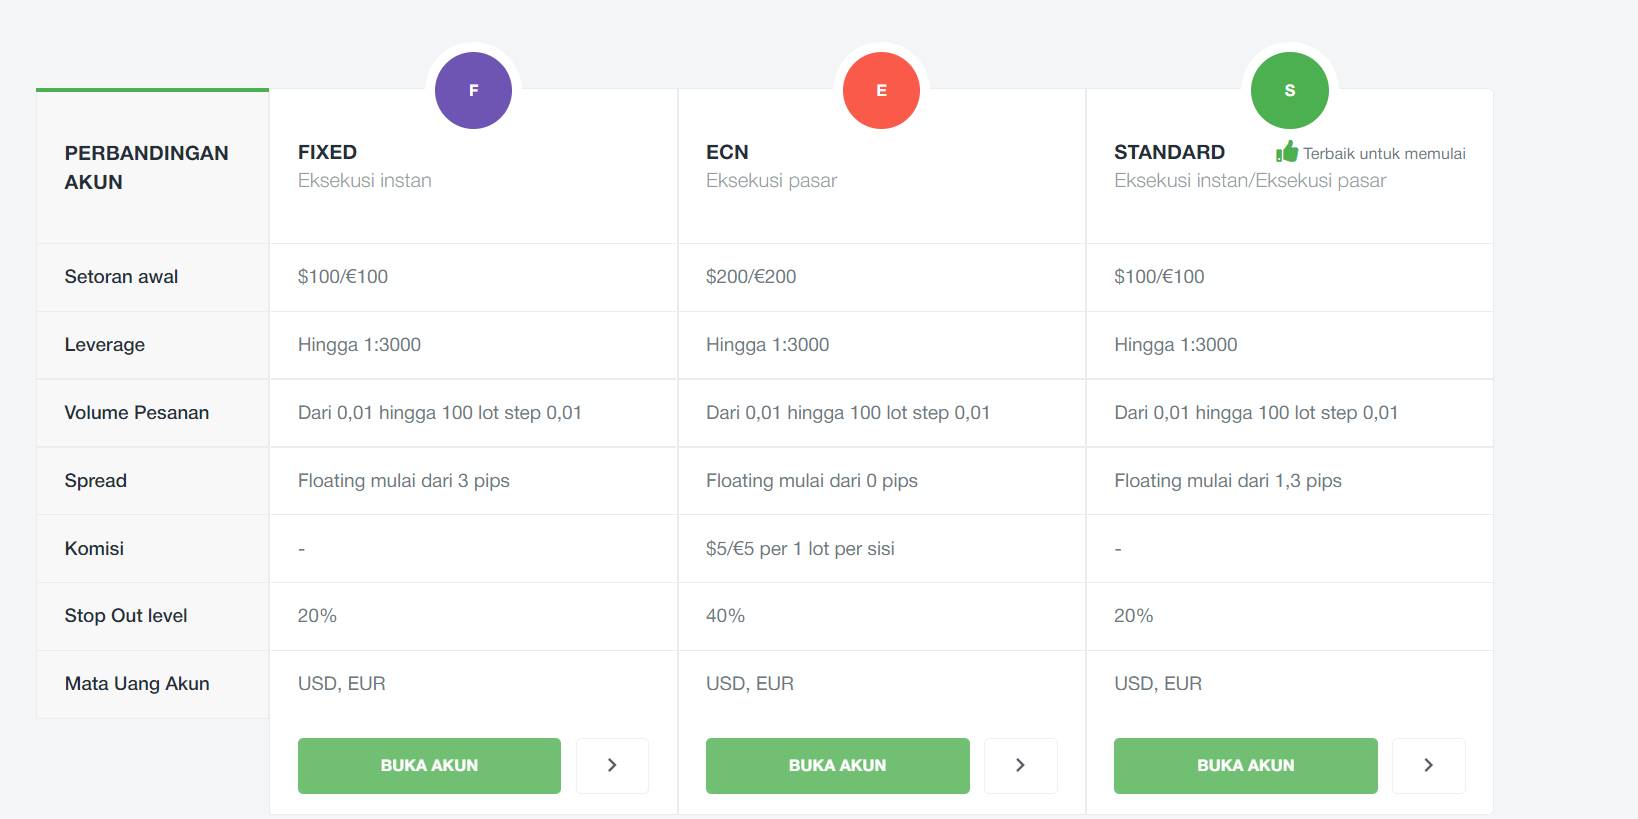Click the purple F account icon

[x=473, y=90]
